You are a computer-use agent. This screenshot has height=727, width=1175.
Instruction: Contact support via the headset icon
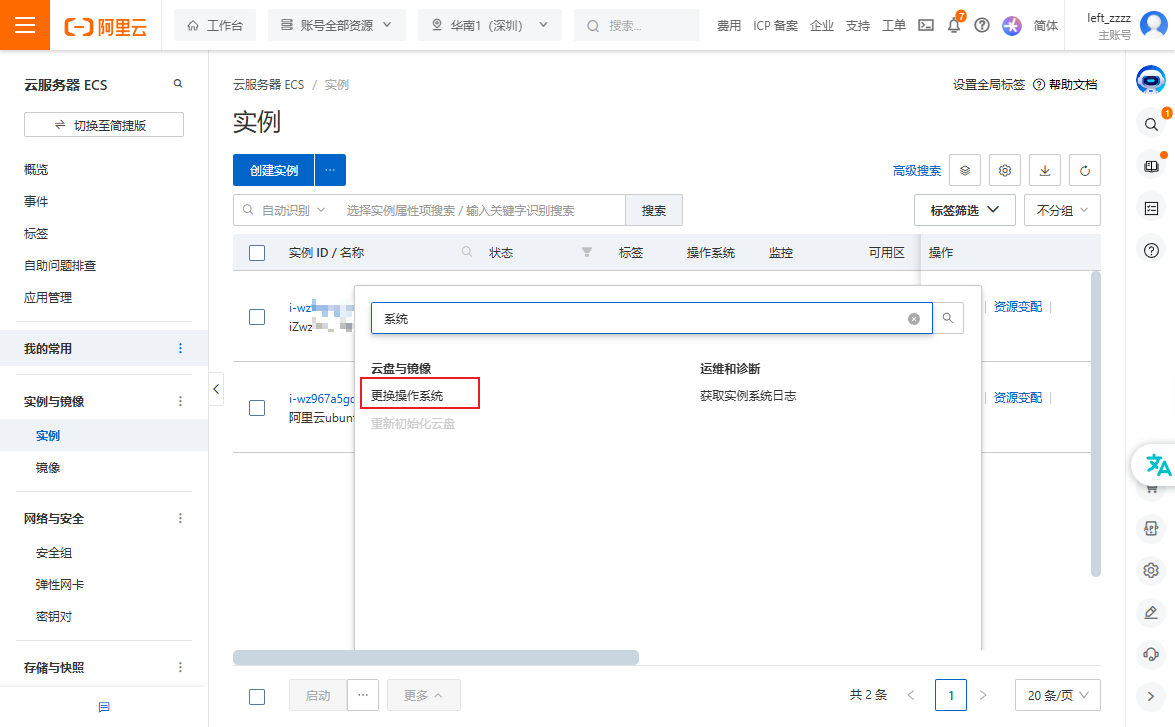click(x=1151, y=654)
